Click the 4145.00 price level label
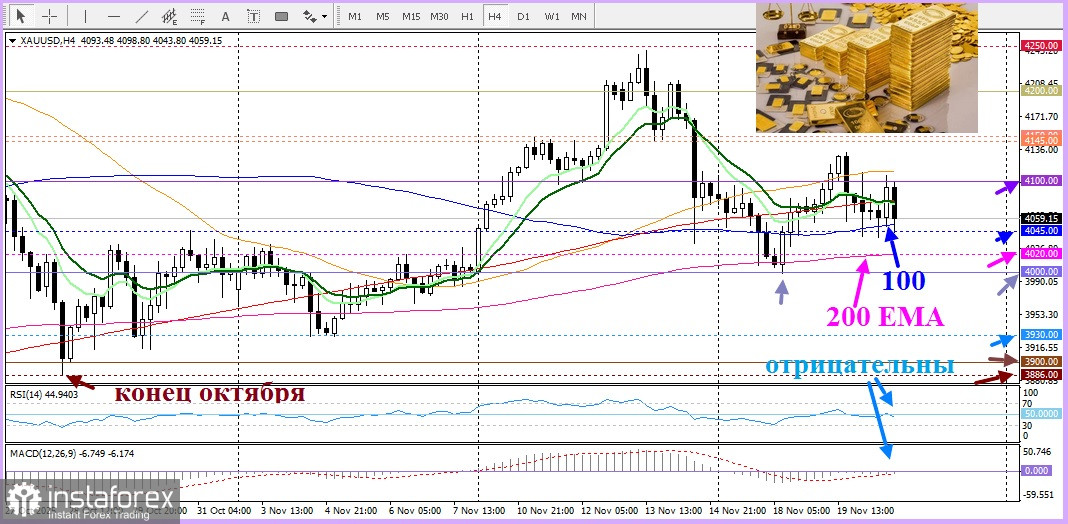The width and height of the screenshot is (1068, 524). (1041, 141)
